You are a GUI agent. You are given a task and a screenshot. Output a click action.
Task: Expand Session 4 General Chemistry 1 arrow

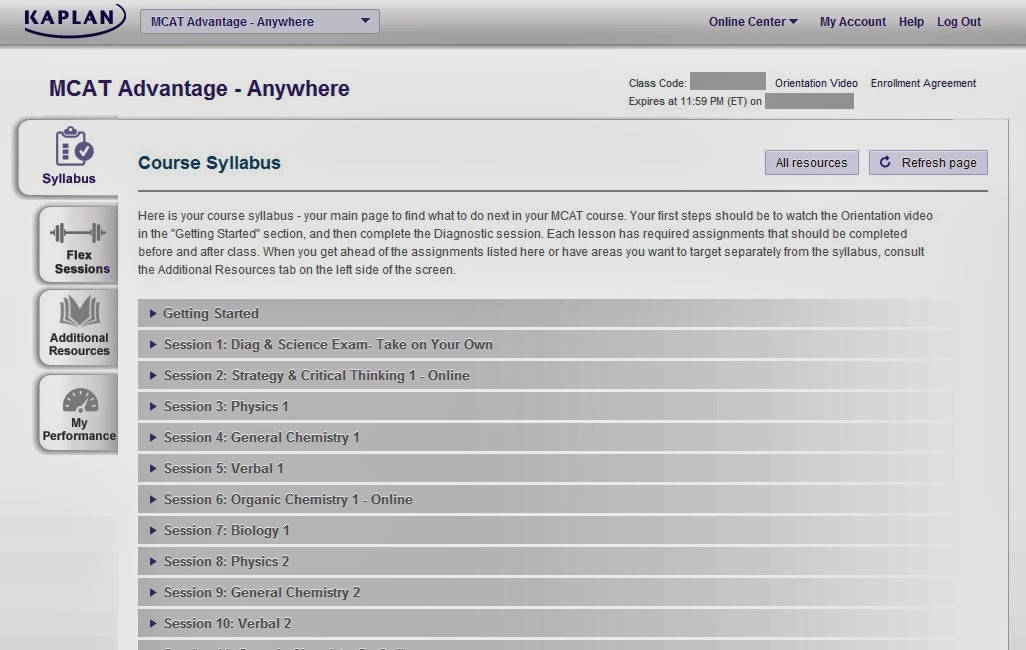coord(152,437)
